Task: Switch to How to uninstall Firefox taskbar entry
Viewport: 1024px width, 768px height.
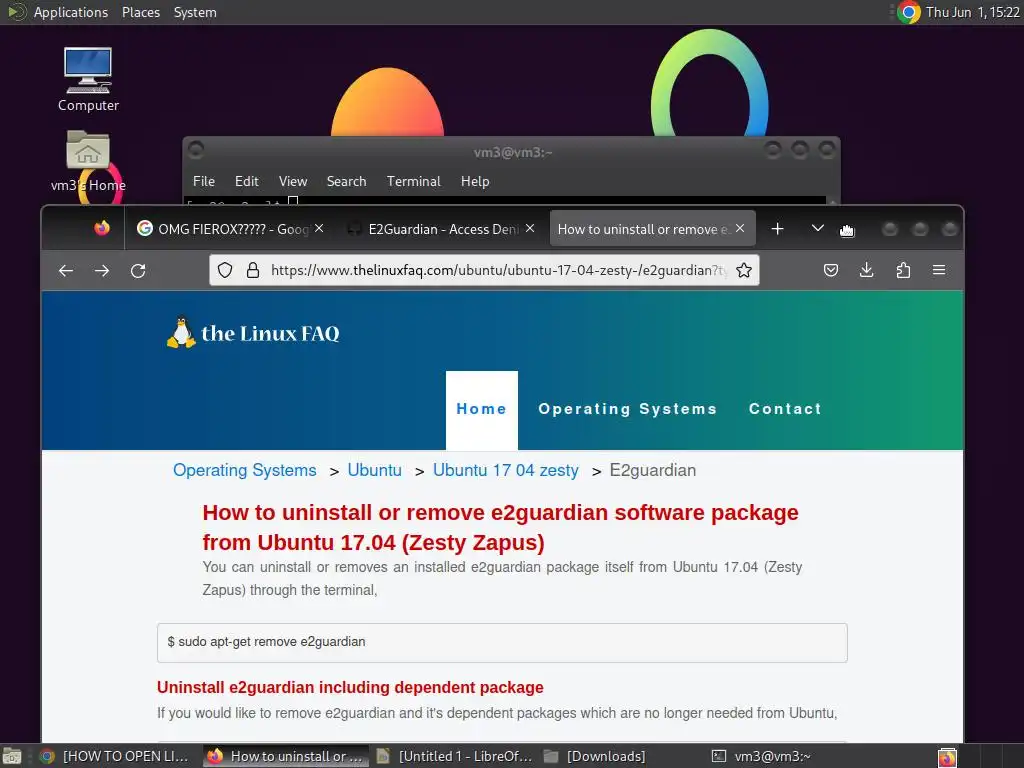Action: coord(285,756)
